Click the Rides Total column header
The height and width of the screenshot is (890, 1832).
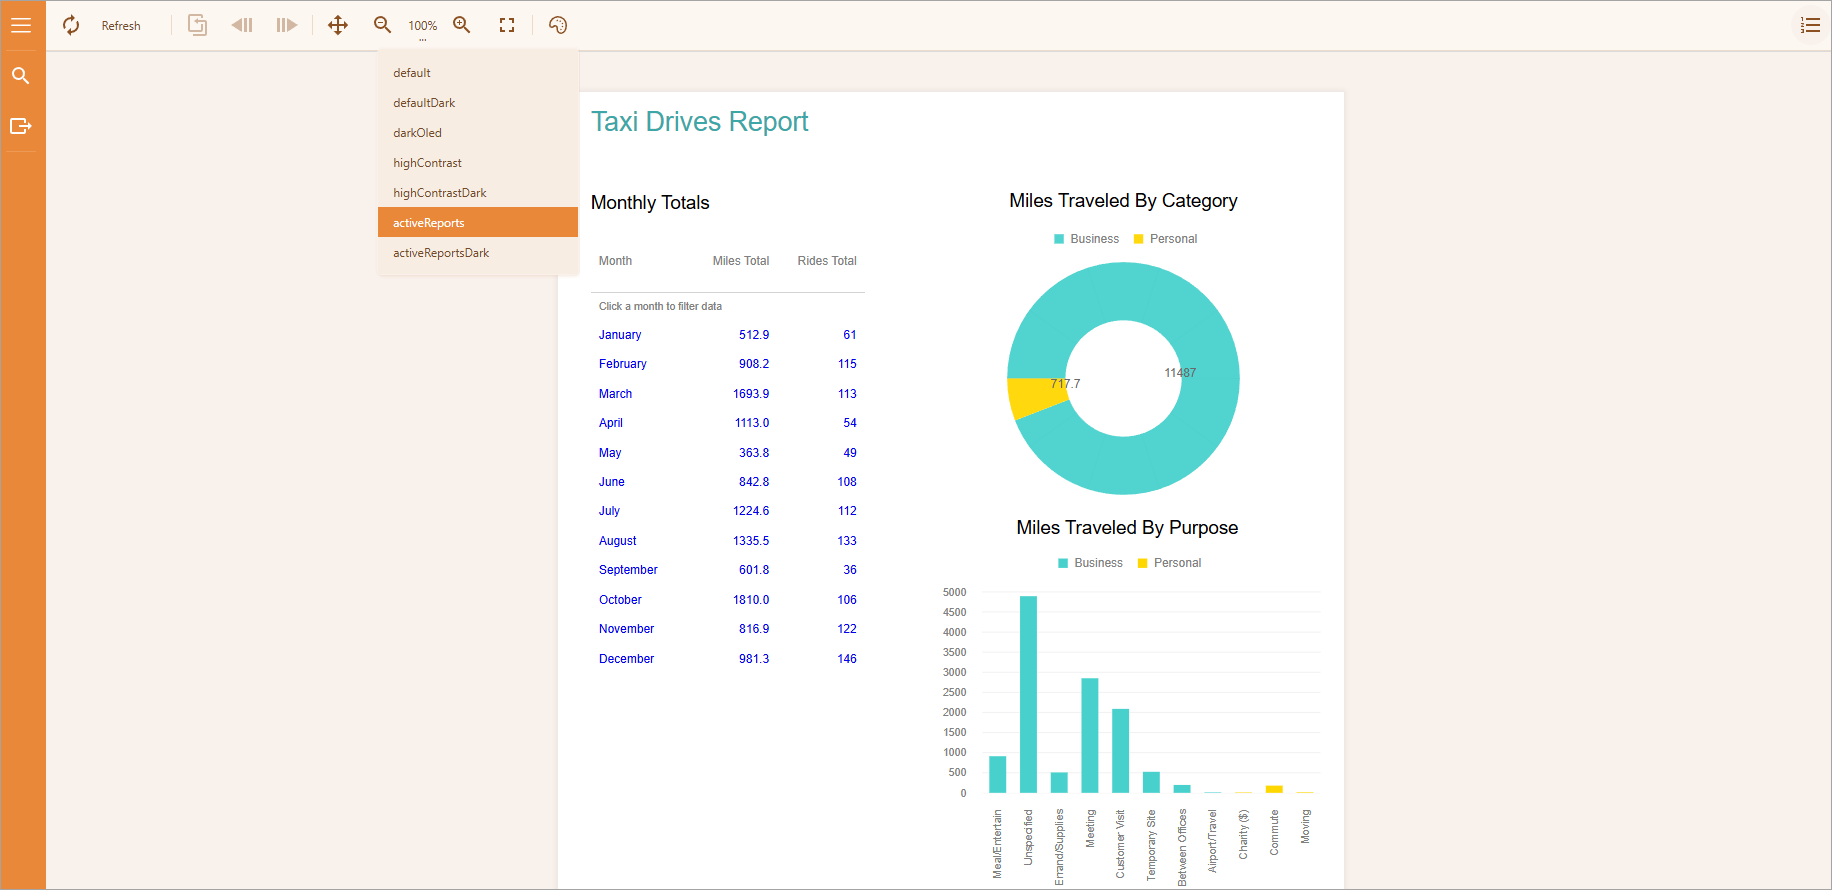coord(827,261)
